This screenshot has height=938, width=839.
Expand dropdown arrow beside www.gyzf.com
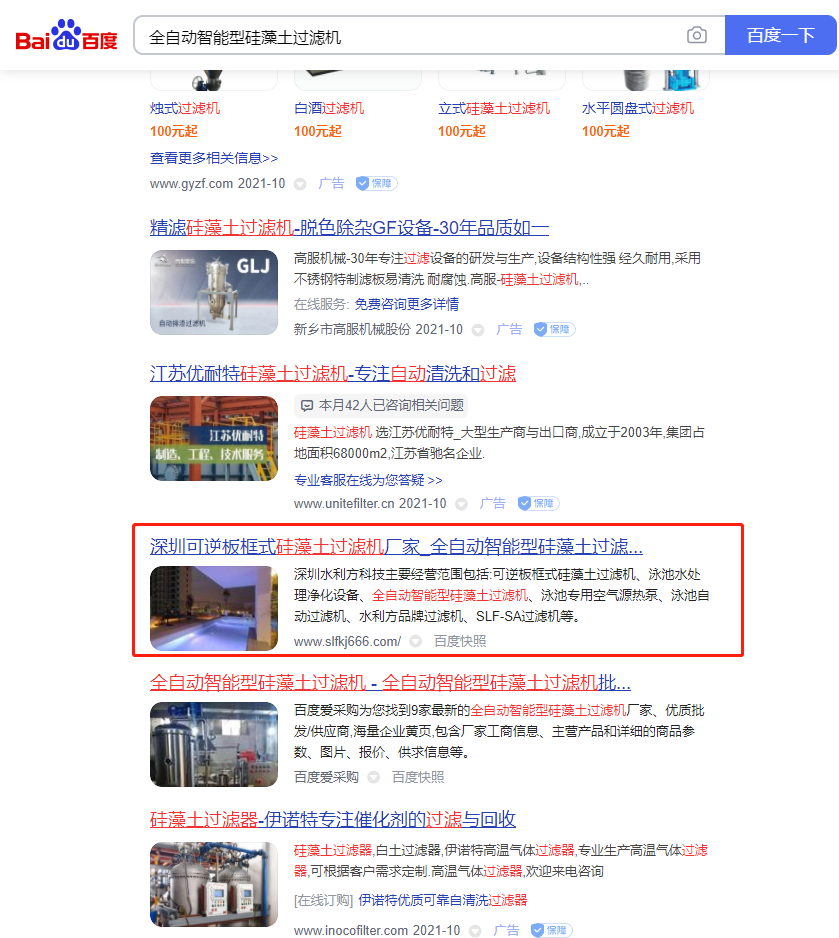pyautogui.click(x=300, y=184)
